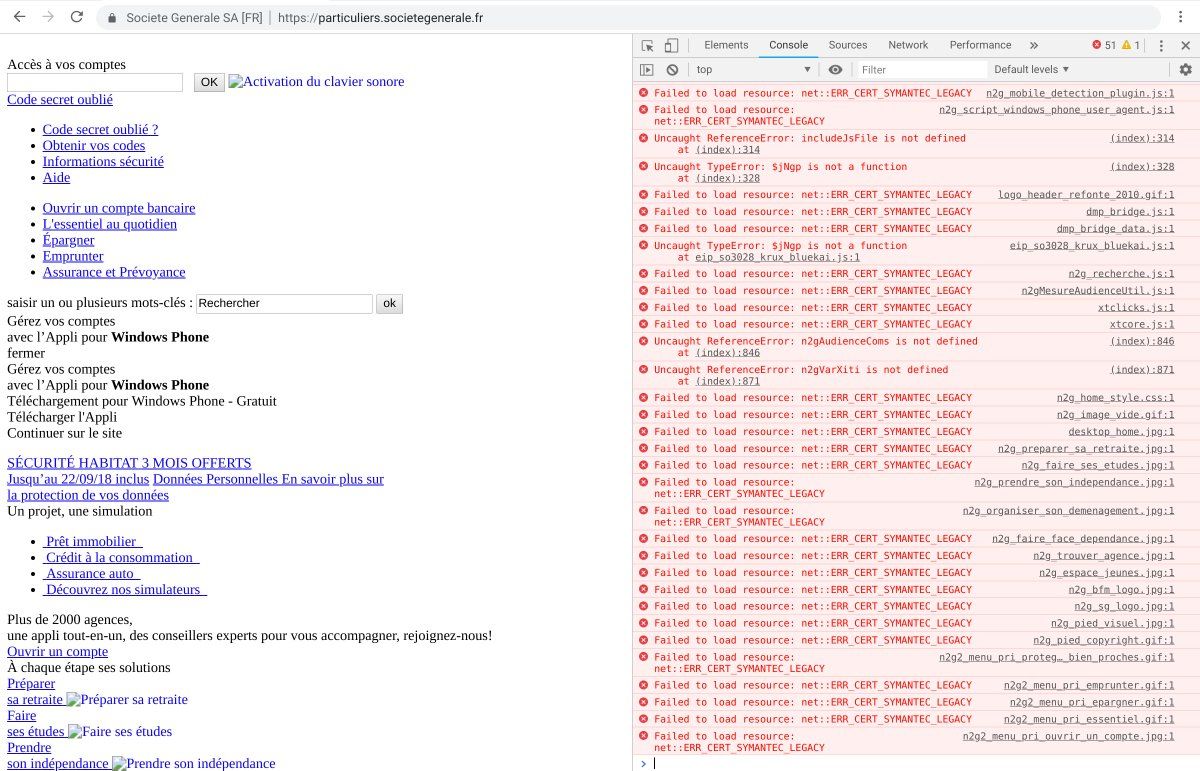Viewport: 1200px width, 771px height.
Task: Switch to the Elements tab
Action: tap(726, 45)
